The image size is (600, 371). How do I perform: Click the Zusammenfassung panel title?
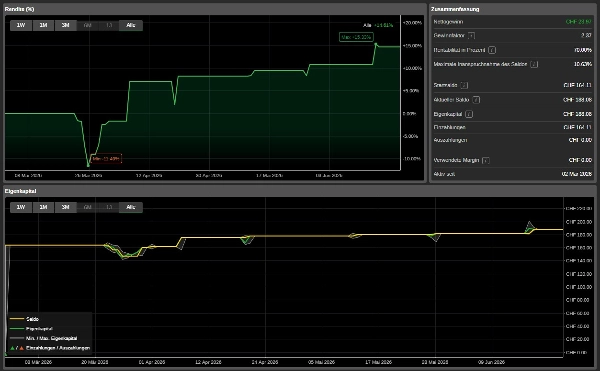[x=455, y=9]
